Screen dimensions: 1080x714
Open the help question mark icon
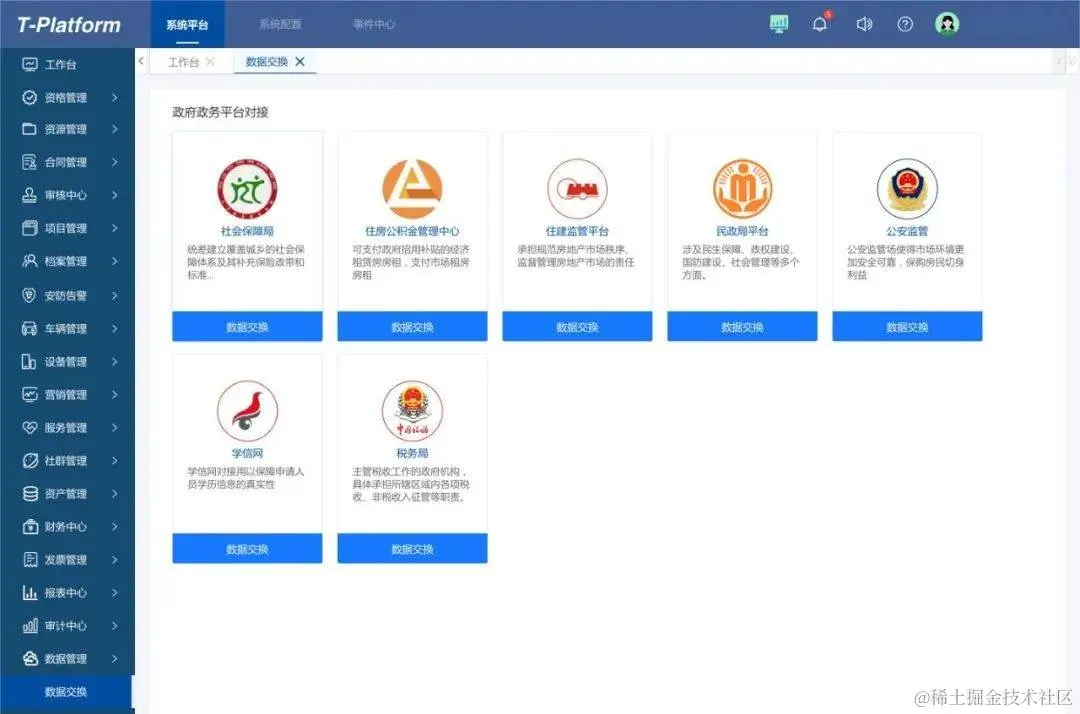[905, 24]
